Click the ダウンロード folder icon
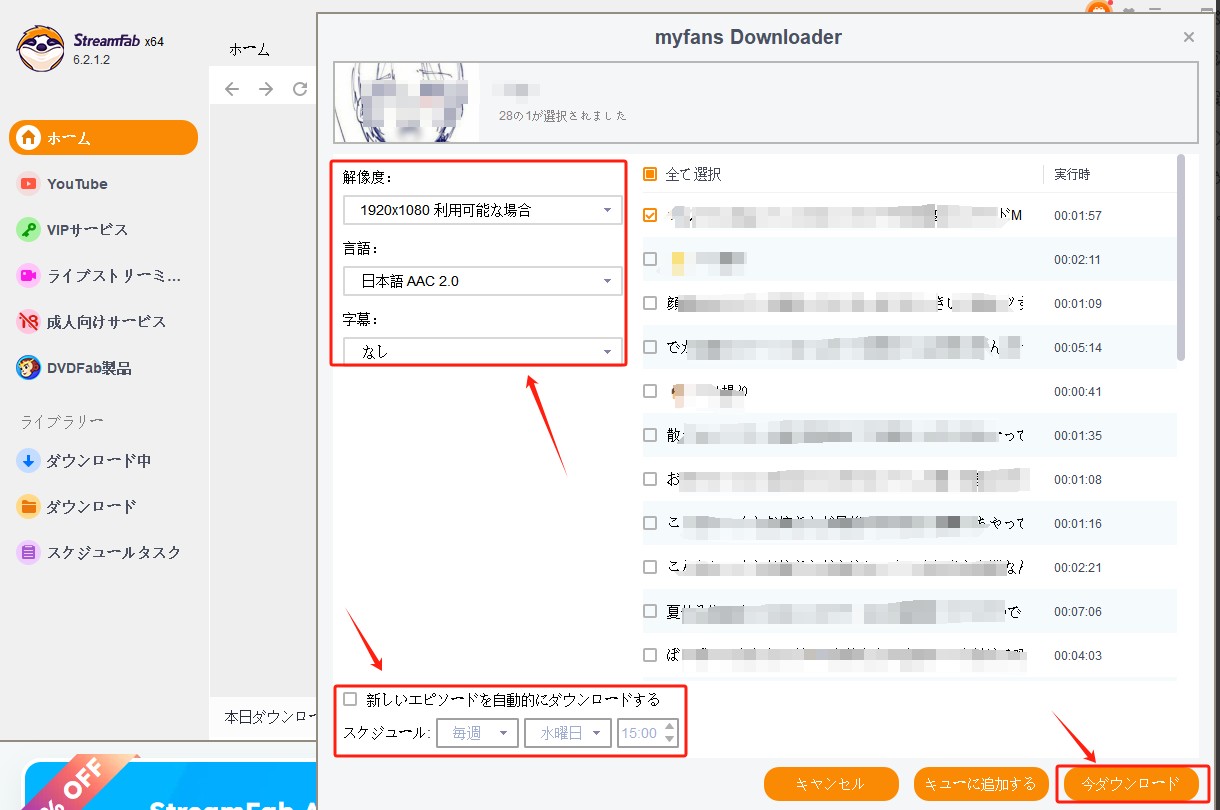Image resolution: width=1220 pixels, height=810 pixels. 28,507
